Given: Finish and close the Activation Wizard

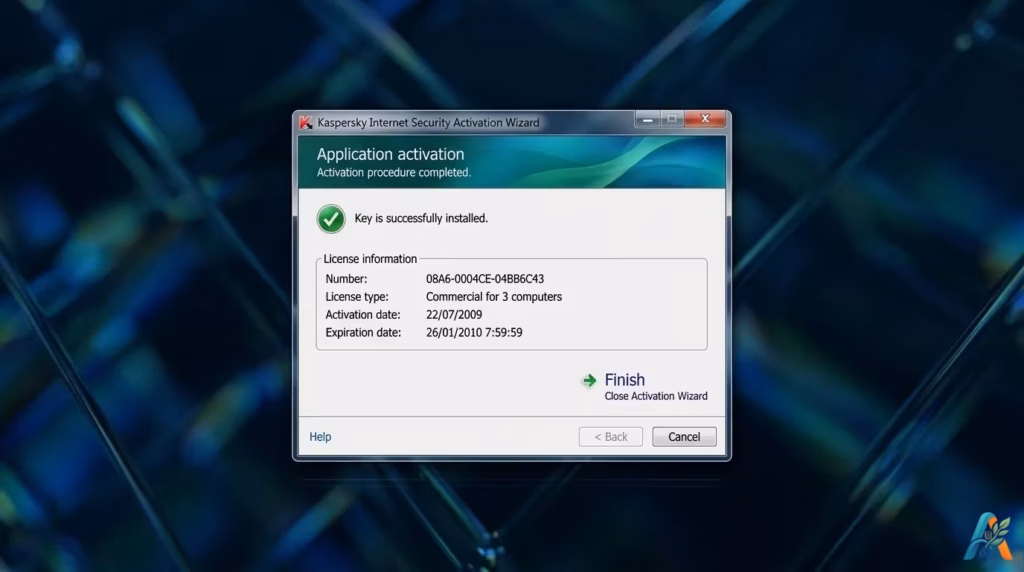Looking at the screenshot, I should click(x=624, y=379).
